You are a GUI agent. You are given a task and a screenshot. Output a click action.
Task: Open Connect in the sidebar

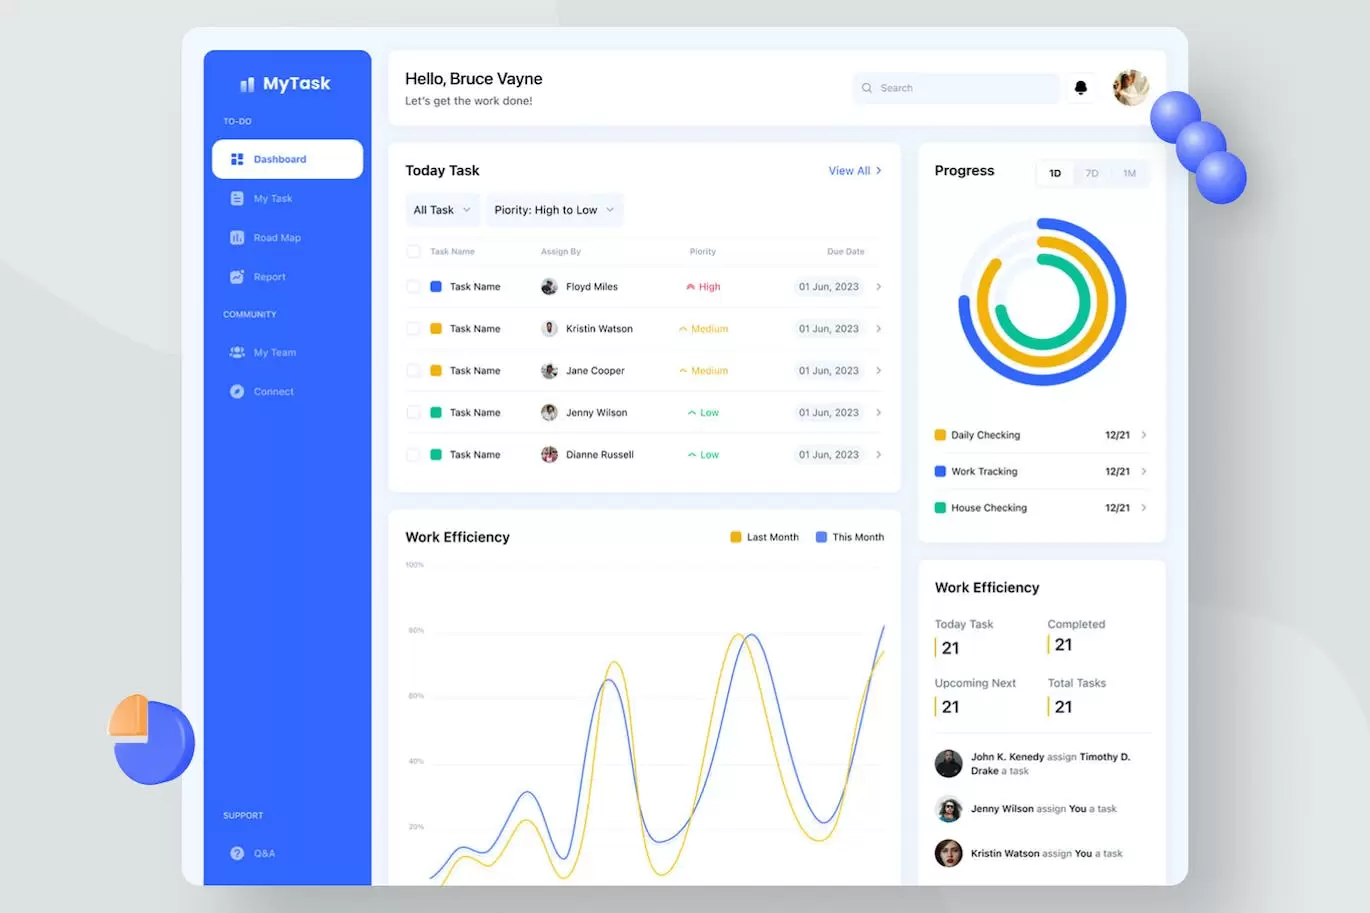[273, 392]
